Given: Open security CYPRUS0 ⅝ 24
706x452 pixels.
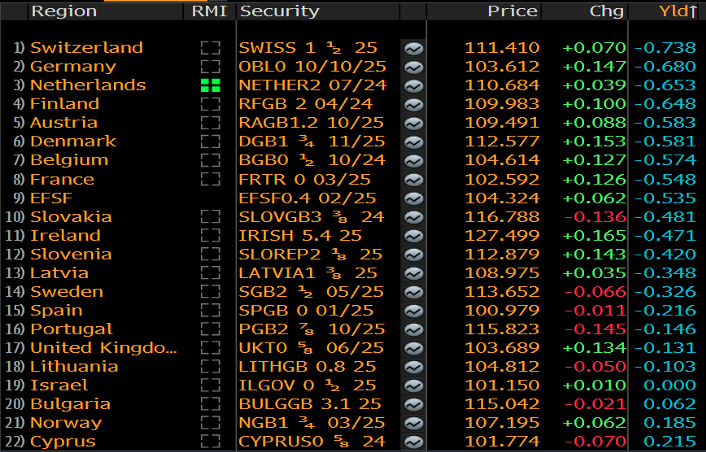Looking at the screenshot, I should [312, 441].
